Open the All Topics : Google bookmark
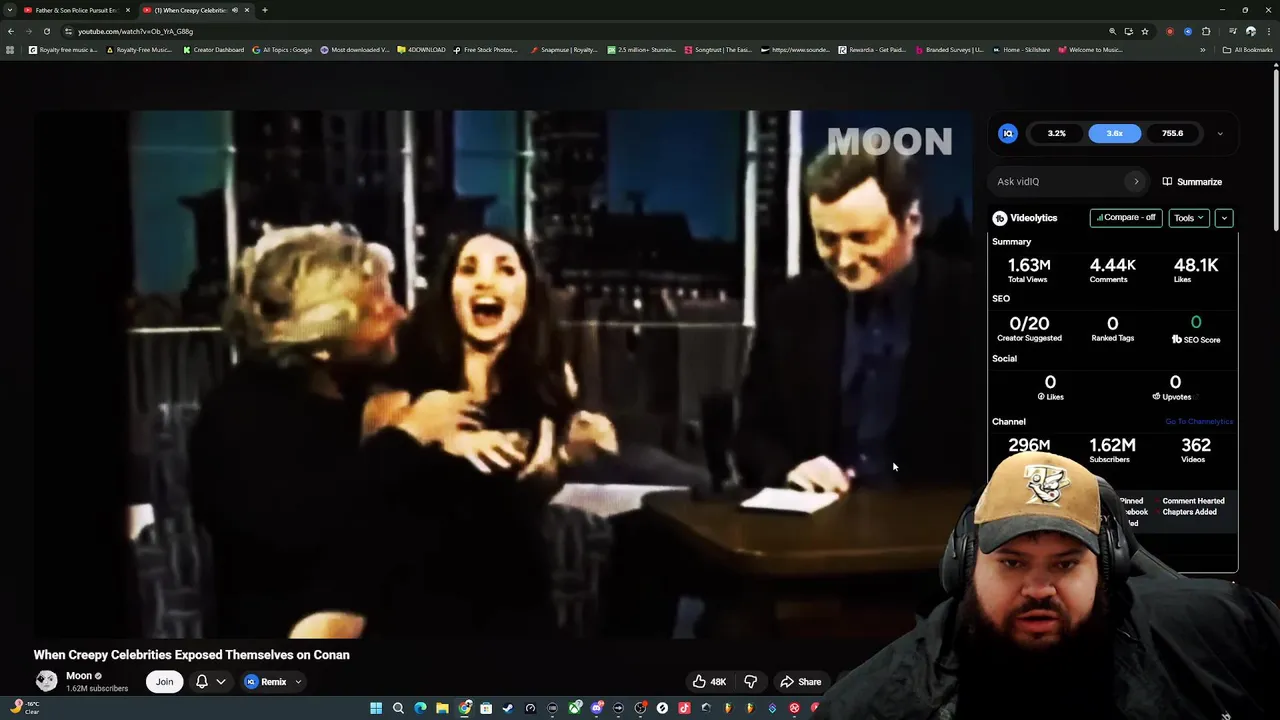The image size is (1280, 720). 282,50
